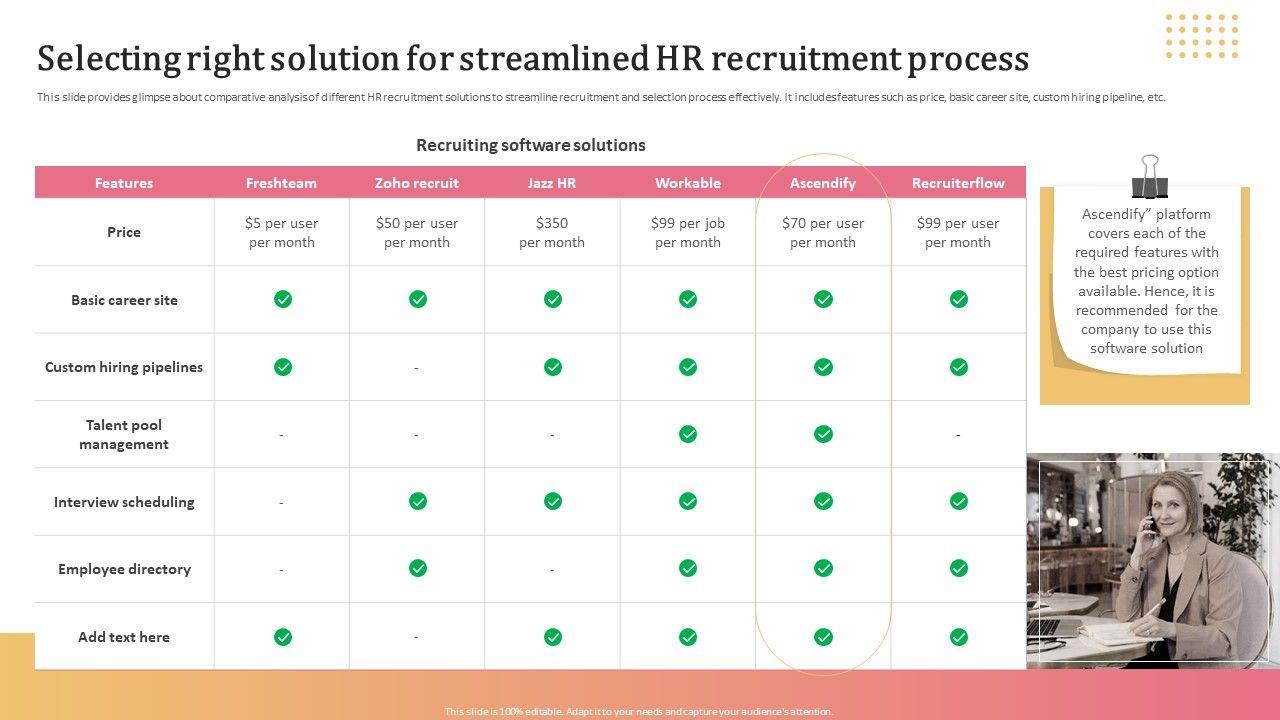Click the Ascendify check mark for Basic career site

click(x=823, y=299)
